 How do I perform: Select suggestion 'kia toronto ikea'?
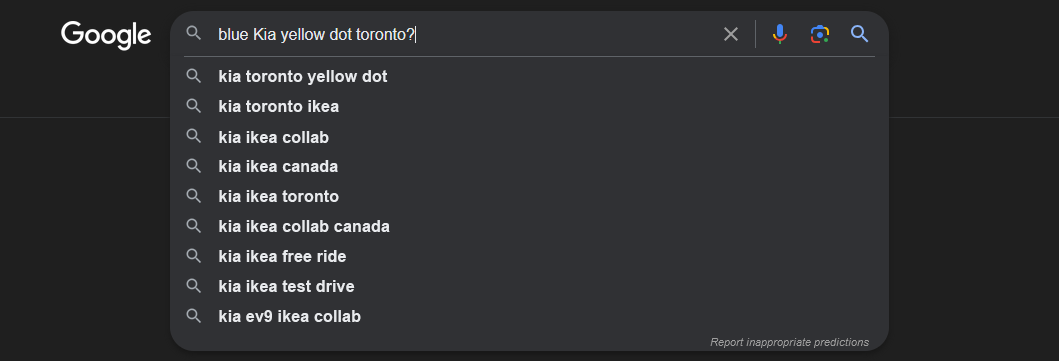(x=530, y=106)
